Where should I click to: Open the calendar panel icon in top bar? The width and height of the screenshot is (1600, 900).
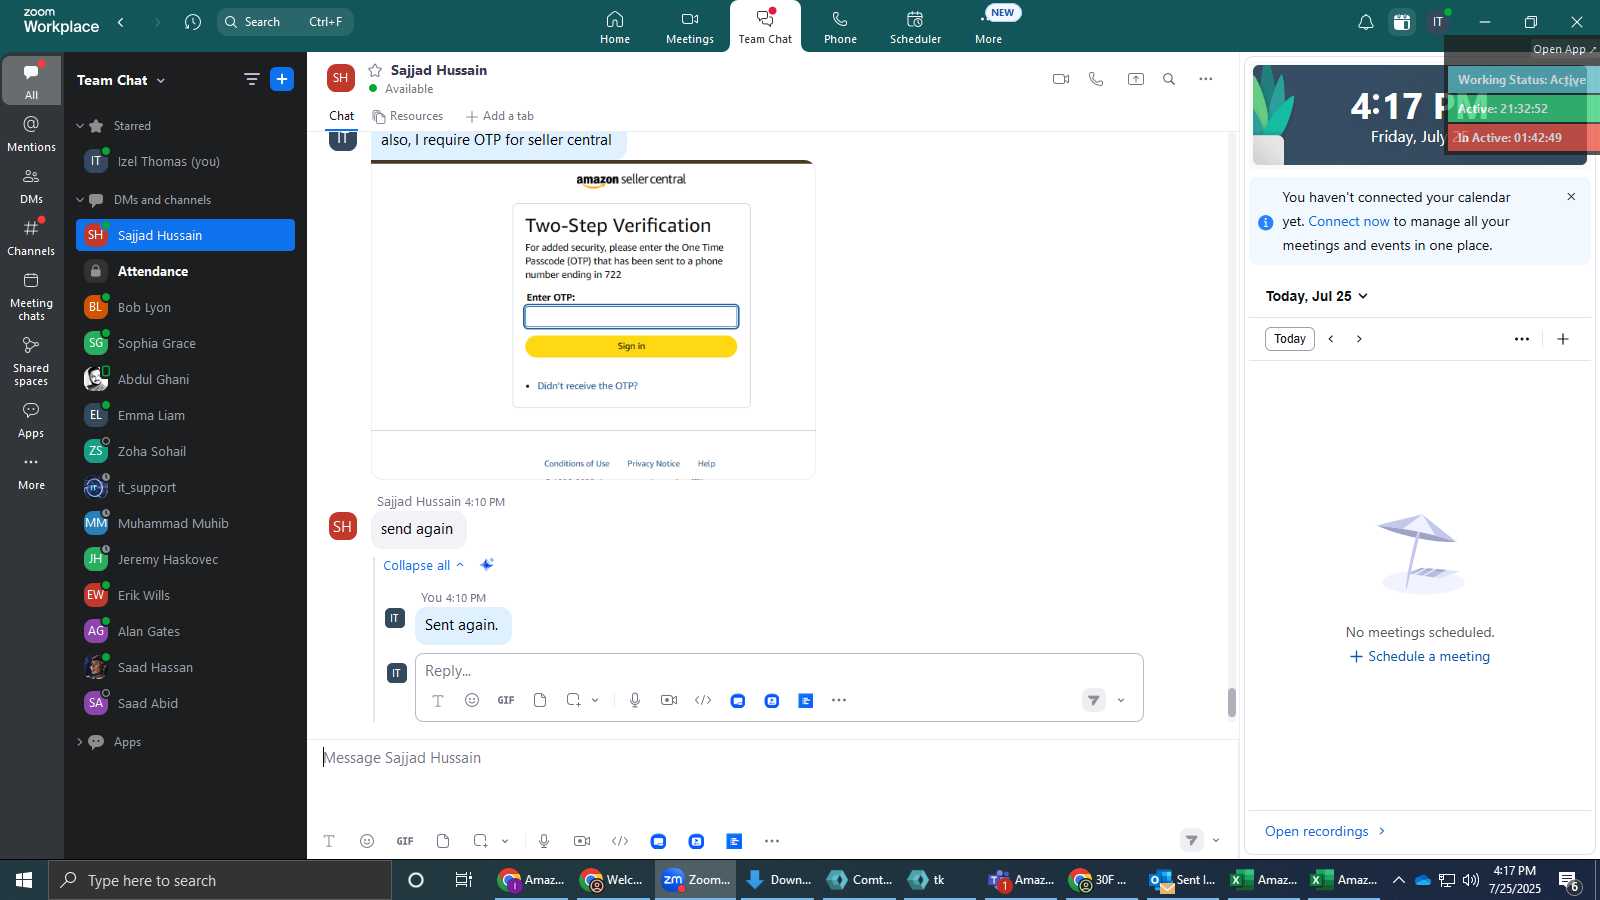[x=1402, y=22]
